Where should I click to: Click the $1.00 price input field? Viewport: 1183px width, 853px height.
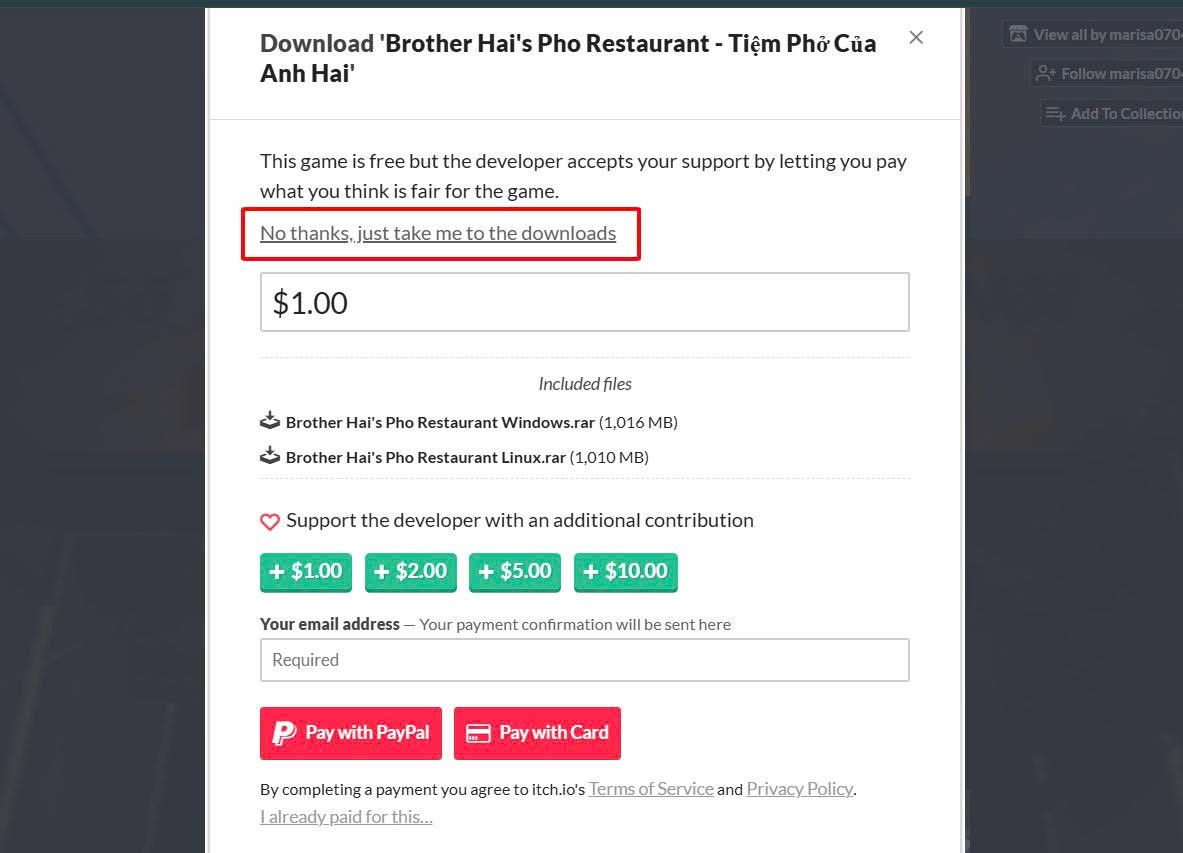584,302
